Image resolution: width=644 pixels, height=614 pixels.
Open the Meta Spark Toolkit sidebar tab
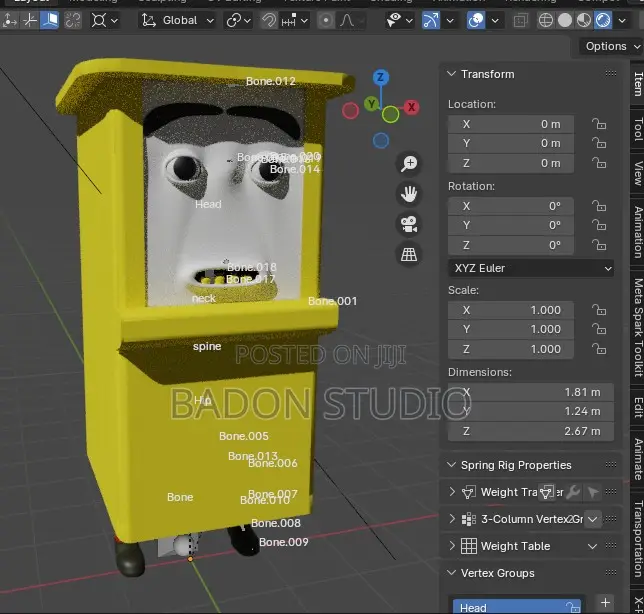click(x=637, y=328)
